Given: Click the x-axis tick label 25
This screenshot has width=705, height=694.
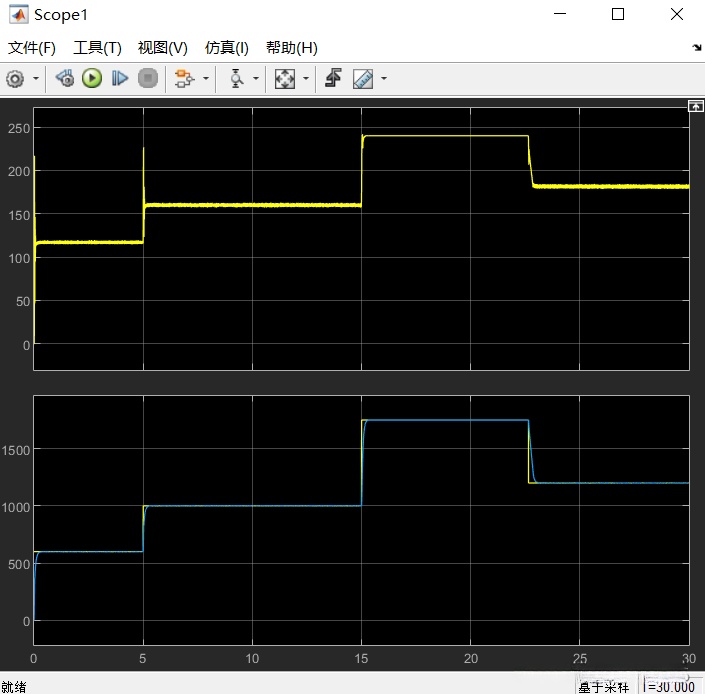Looking at the screenshot, I should point(580,658).
